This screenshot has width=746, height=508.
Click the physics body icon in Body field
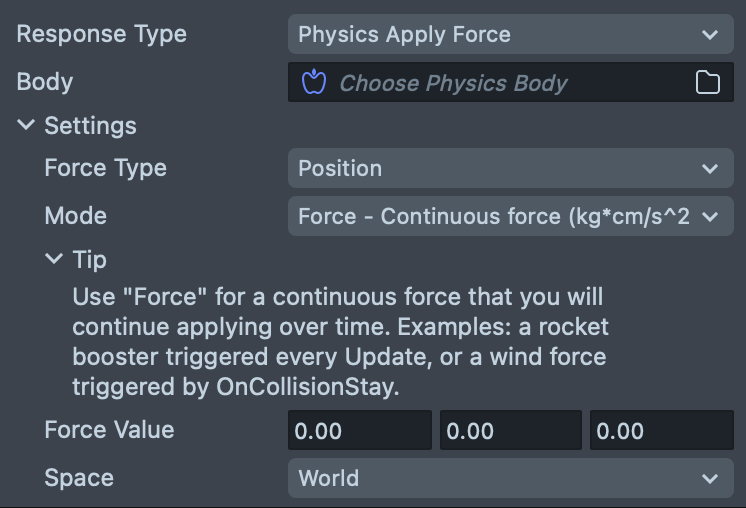(x=314, y=82)
